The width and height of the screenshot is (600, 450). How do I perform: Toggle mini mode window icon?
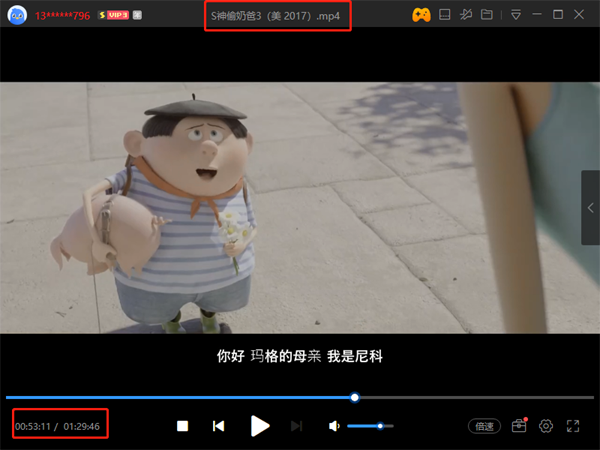pos(445,15)
